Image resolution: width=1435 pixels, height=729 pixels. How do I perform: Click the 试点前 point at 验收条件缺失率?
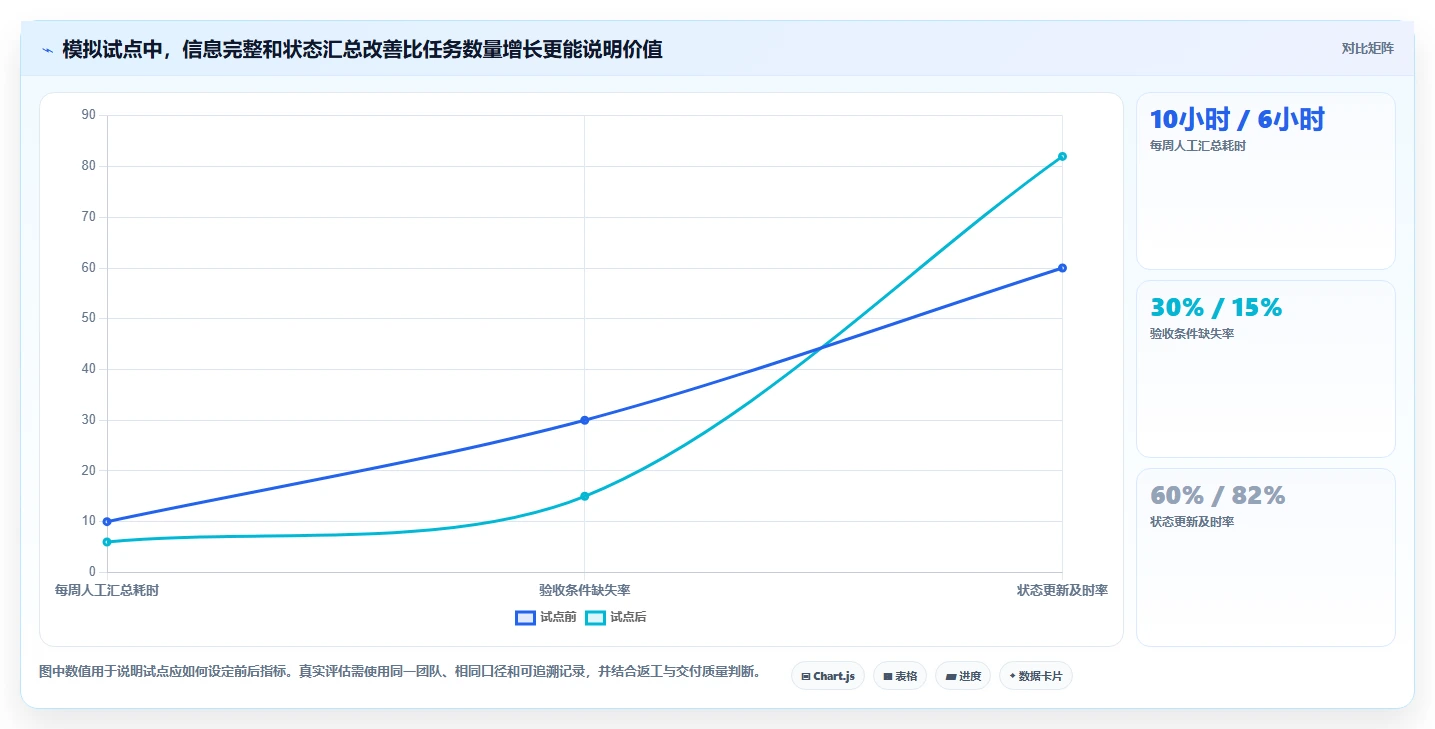coord(585,420)
